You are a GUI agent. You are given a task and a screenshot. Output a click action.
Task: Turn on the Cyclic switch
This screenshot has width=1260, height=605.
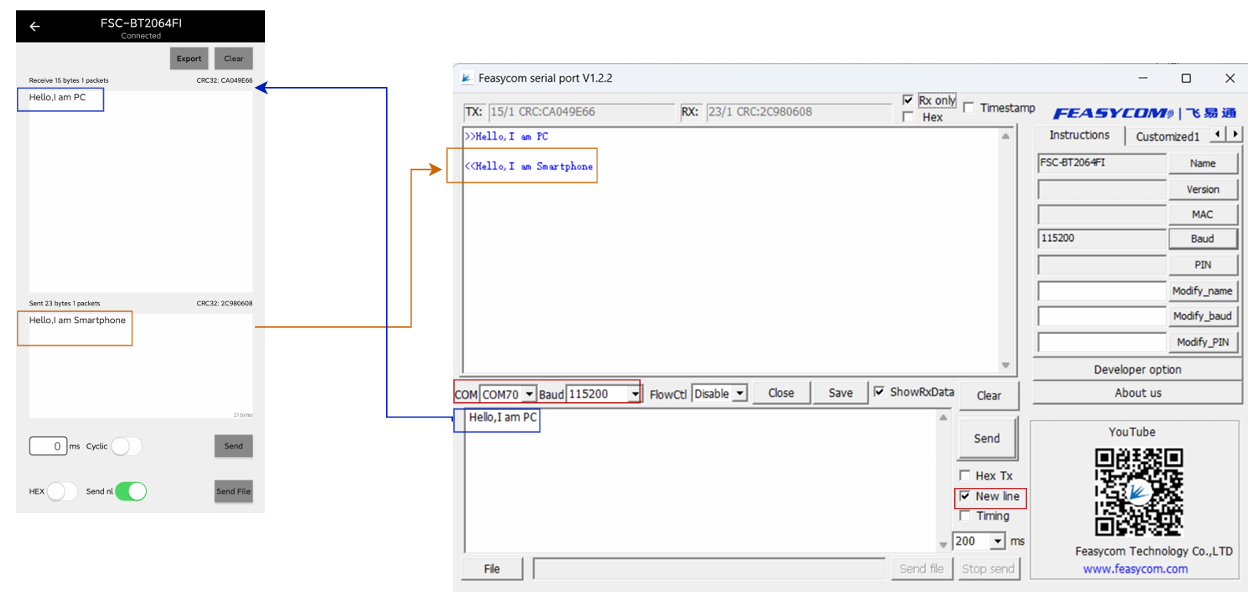point(126,446)
